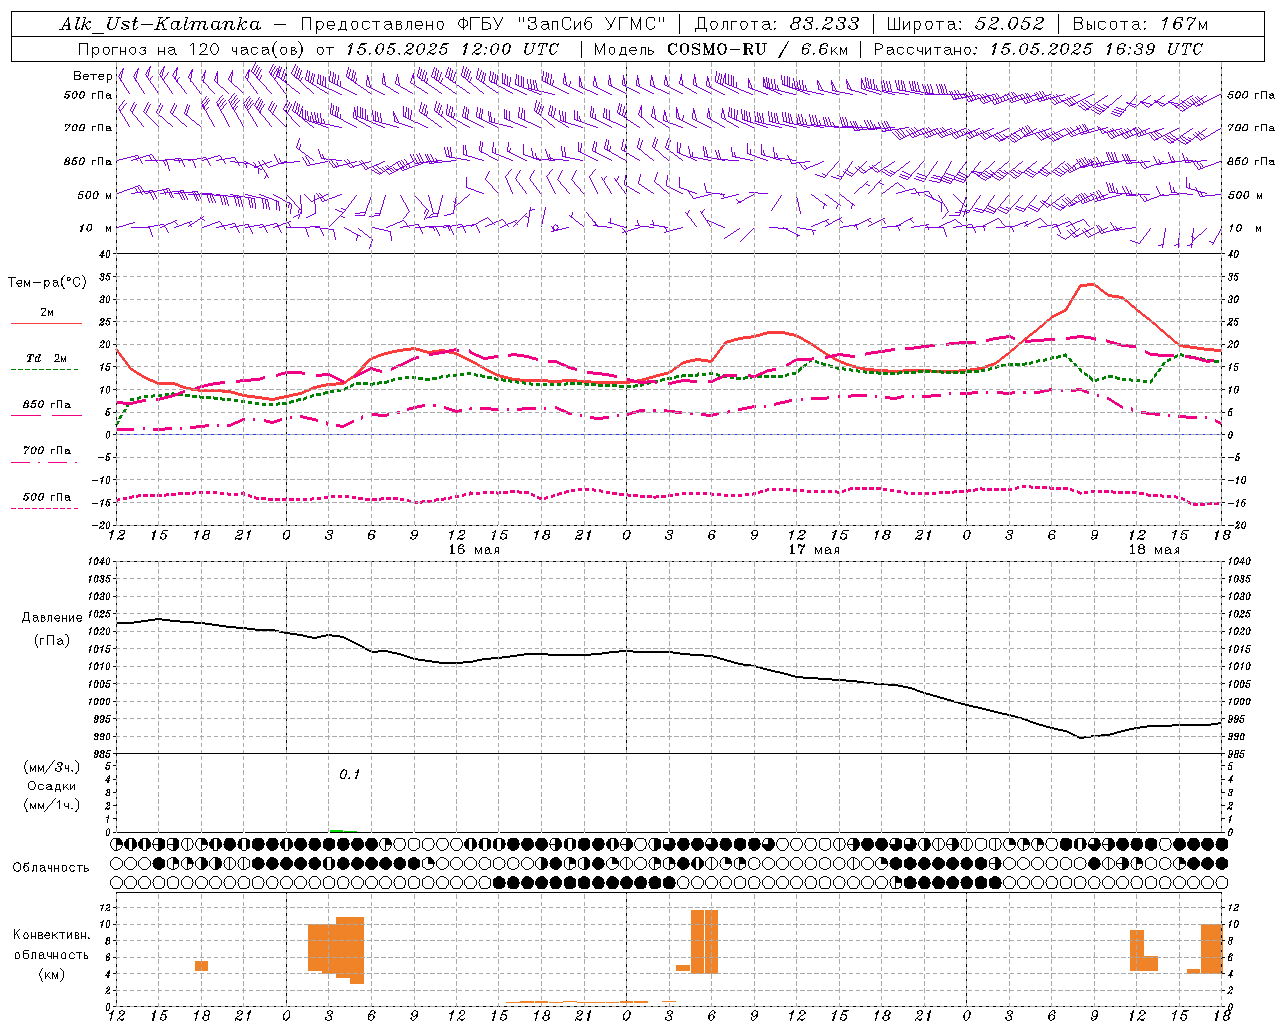
Task: Click the Осадки precipitation label
Action: tap(52, 786)
